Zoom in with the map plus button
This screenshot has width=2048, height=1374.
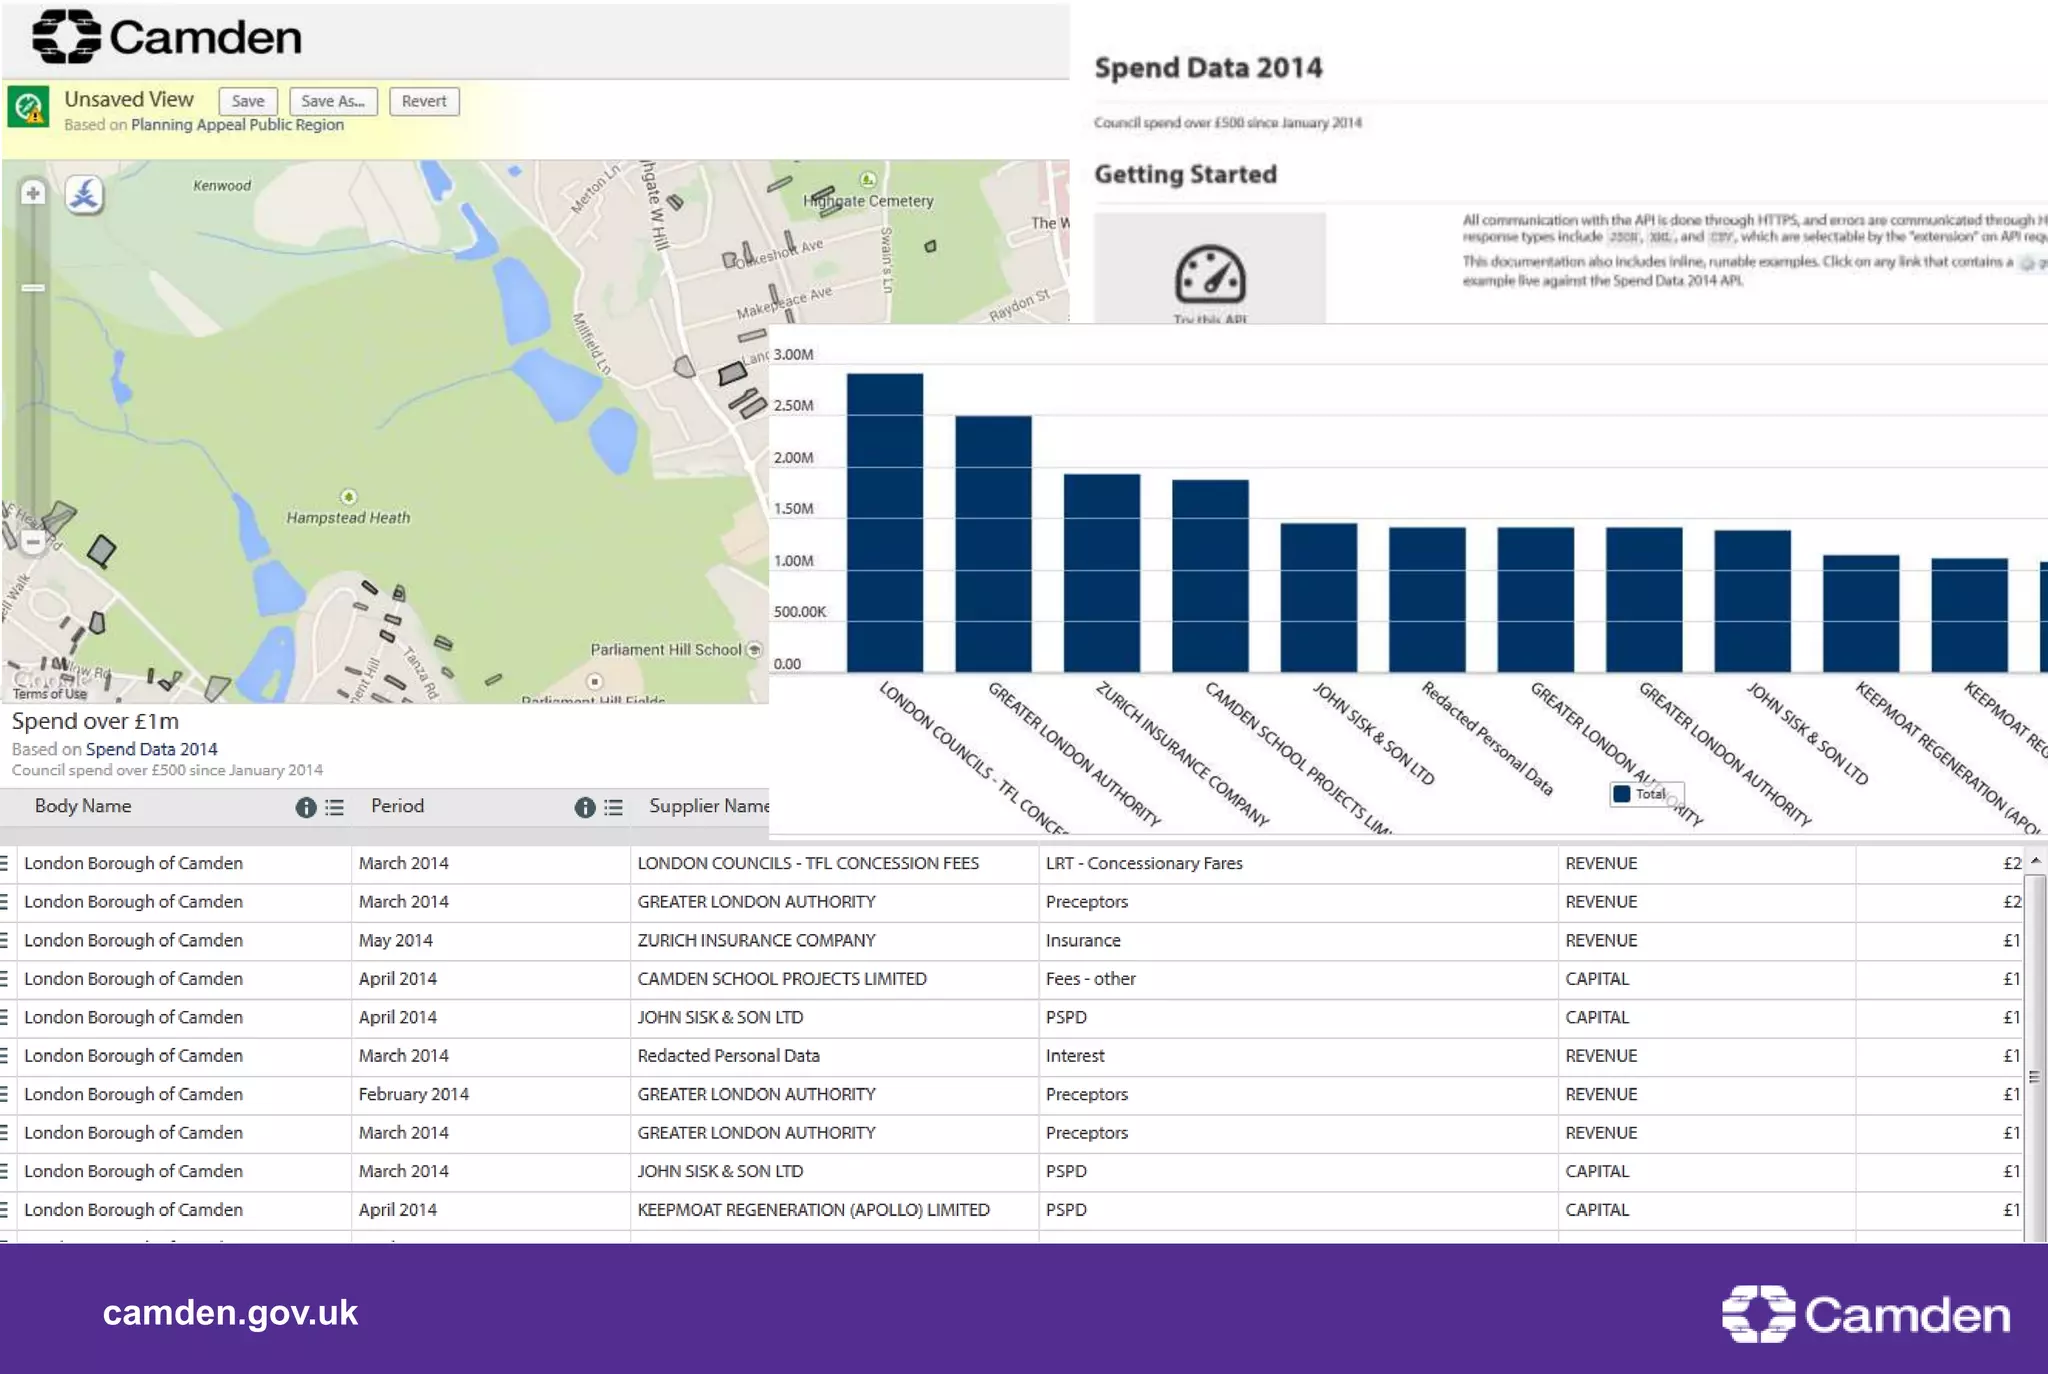33,193
